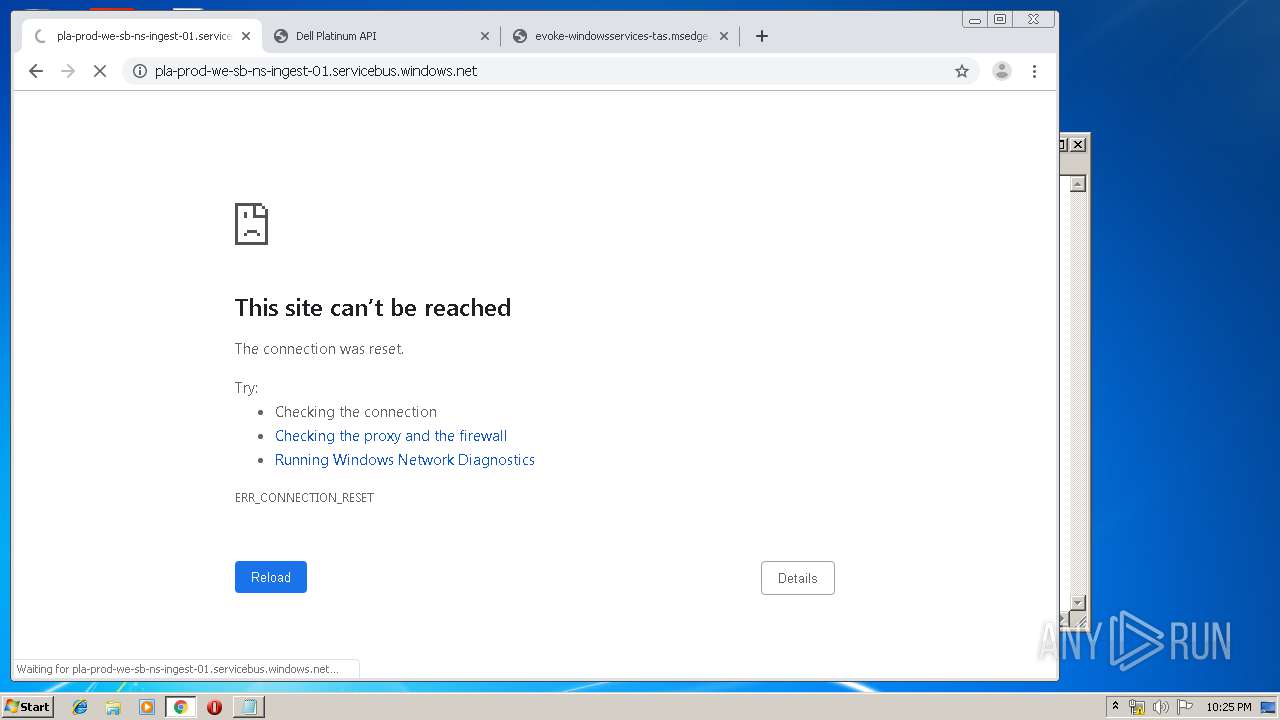This screenshot has width=1280, height=720.
Task: Open the notepad window taskbar icon
Action: pos(248,707)
